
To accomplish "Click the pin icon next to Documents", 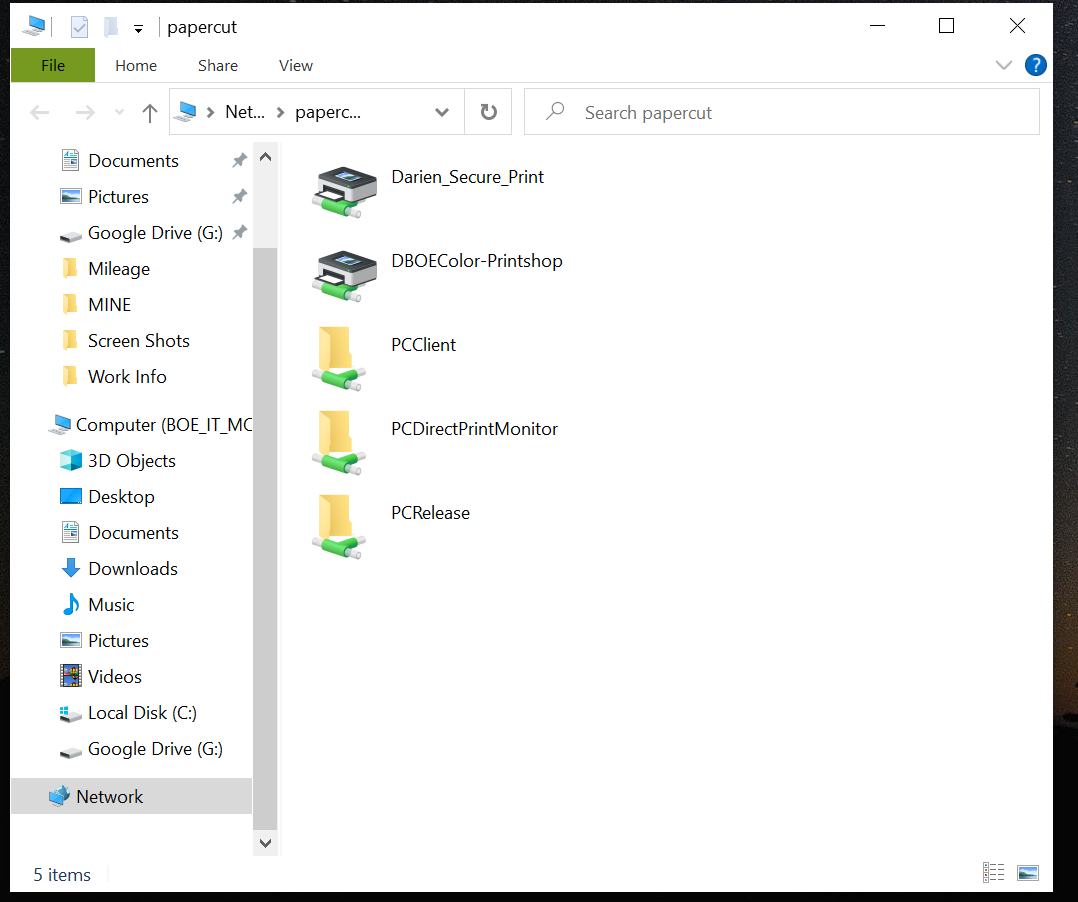I will [239, 160].
